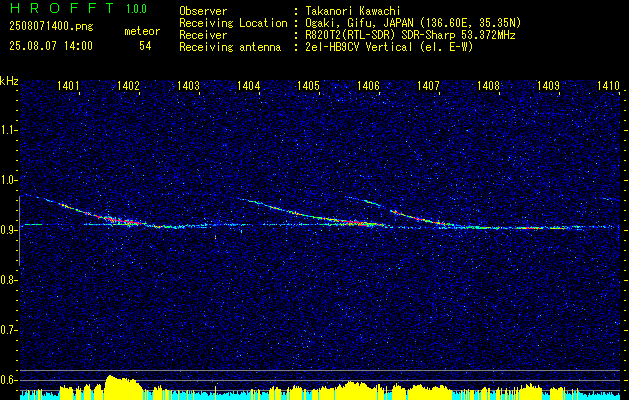Image resolution: width=629 pixels, height=400 pixels.
Task: Click the HROFFT title text
Action: pos(61,8)
